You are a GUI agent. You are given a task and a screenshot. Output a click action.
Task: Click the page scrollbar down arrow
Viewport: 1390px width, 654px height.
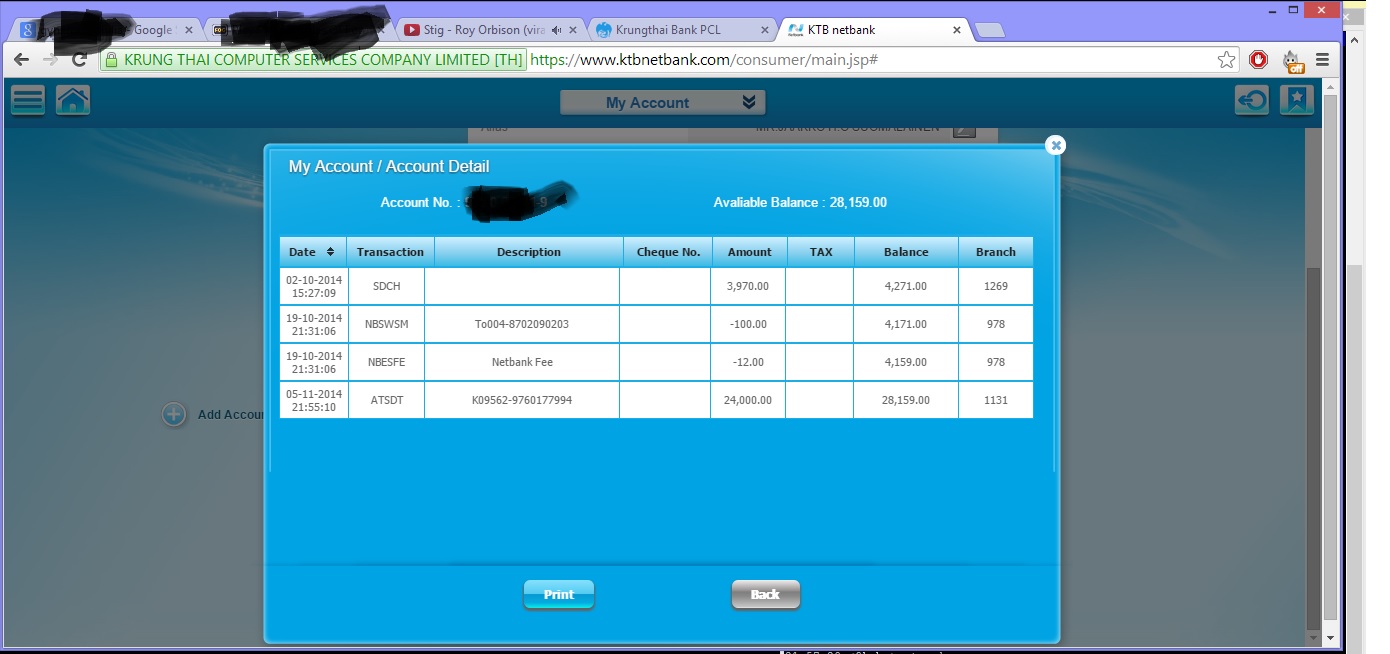(x=1329, y=637)
